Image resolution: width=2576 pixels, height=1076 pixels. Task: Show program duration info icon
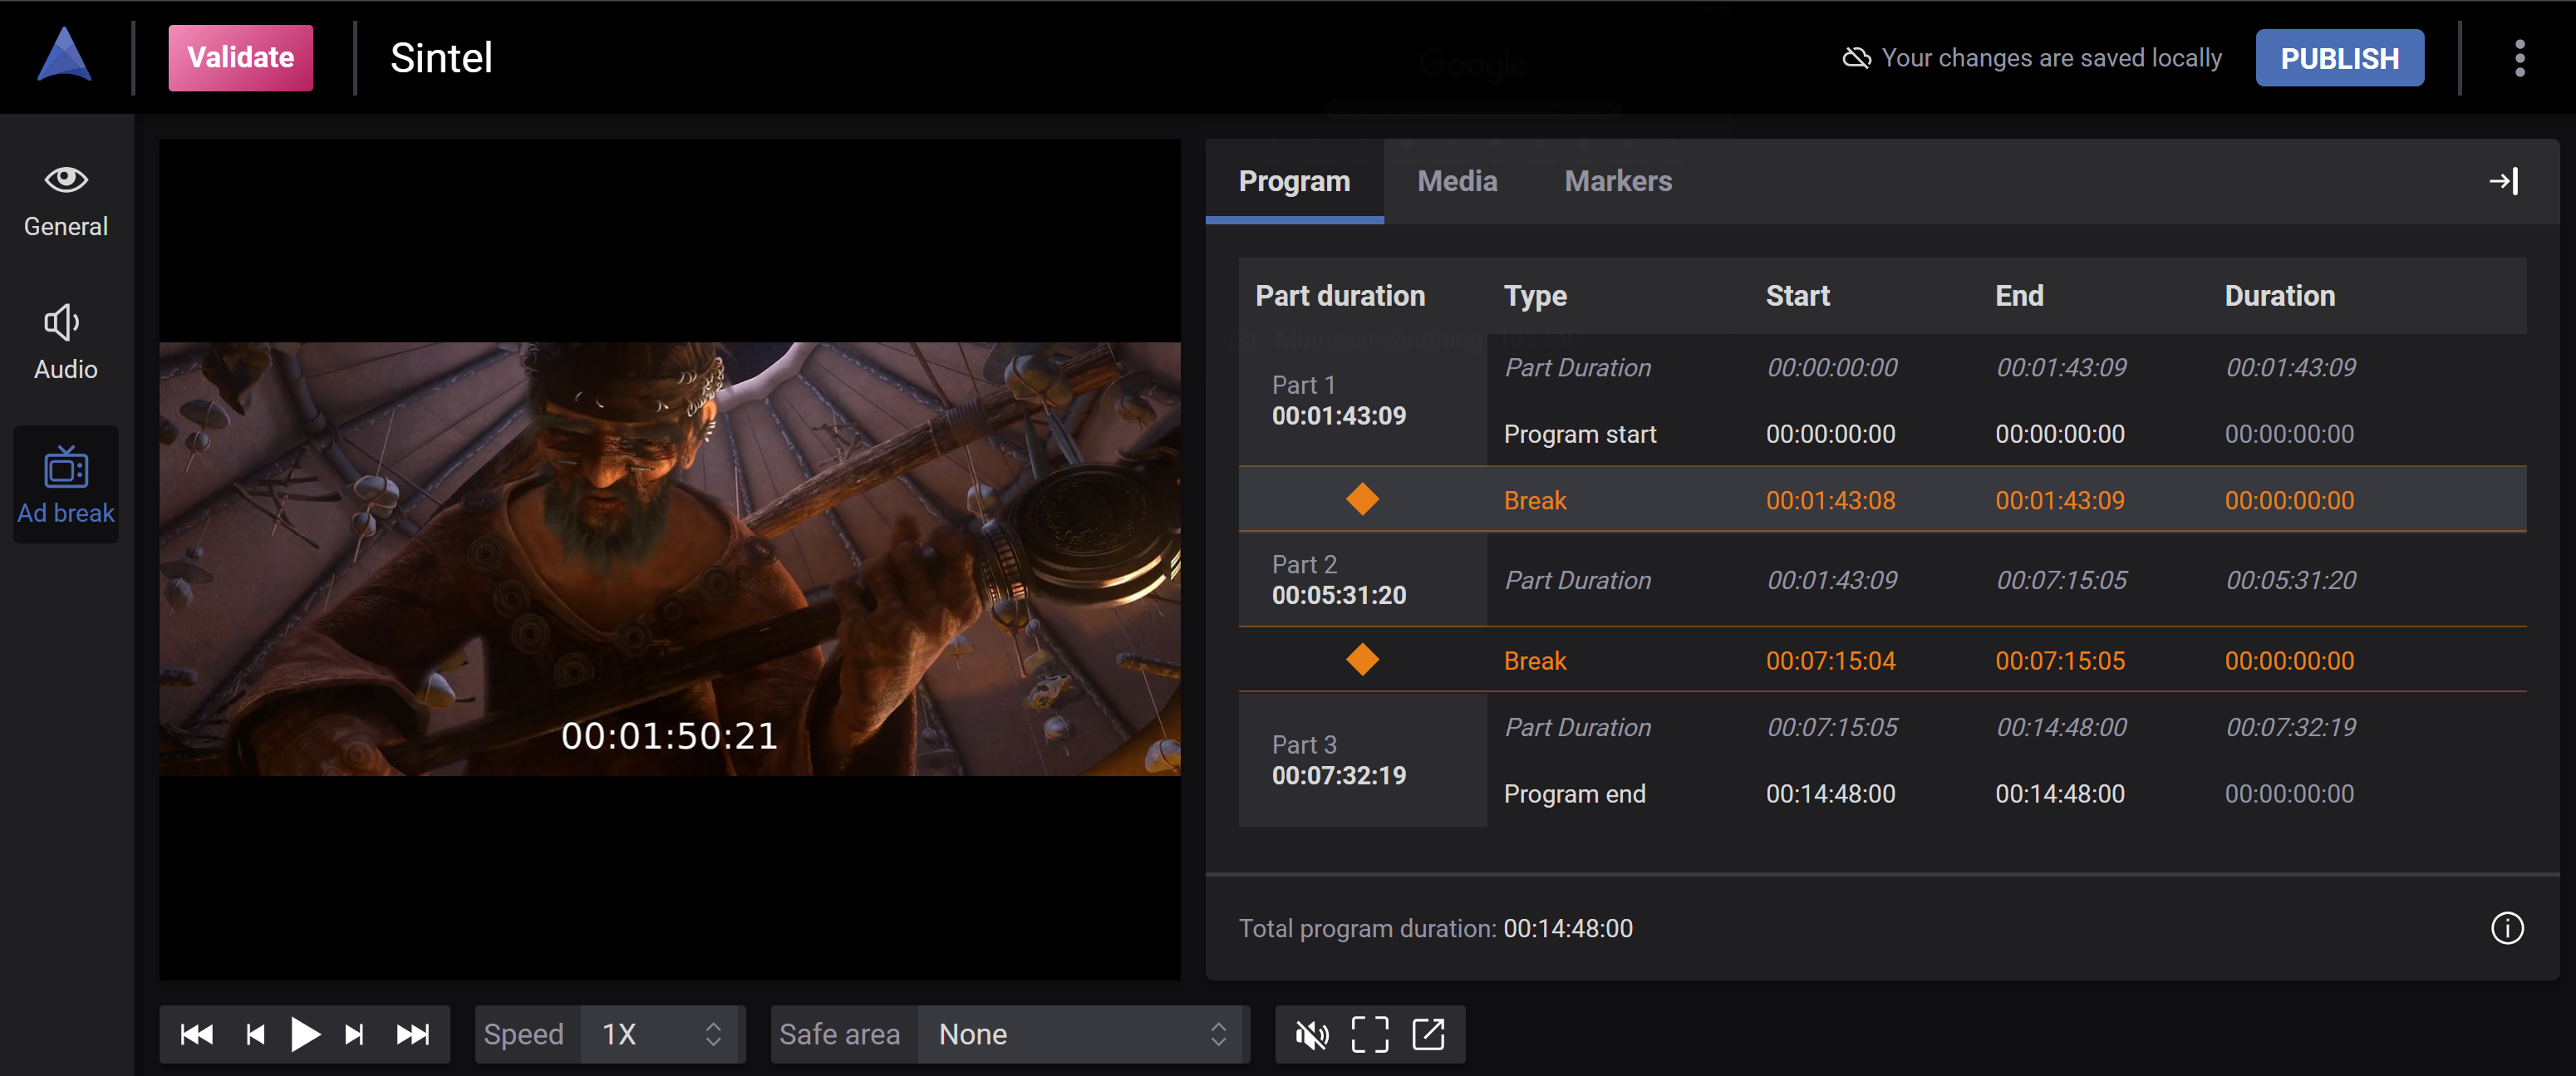click(2506, 928)
